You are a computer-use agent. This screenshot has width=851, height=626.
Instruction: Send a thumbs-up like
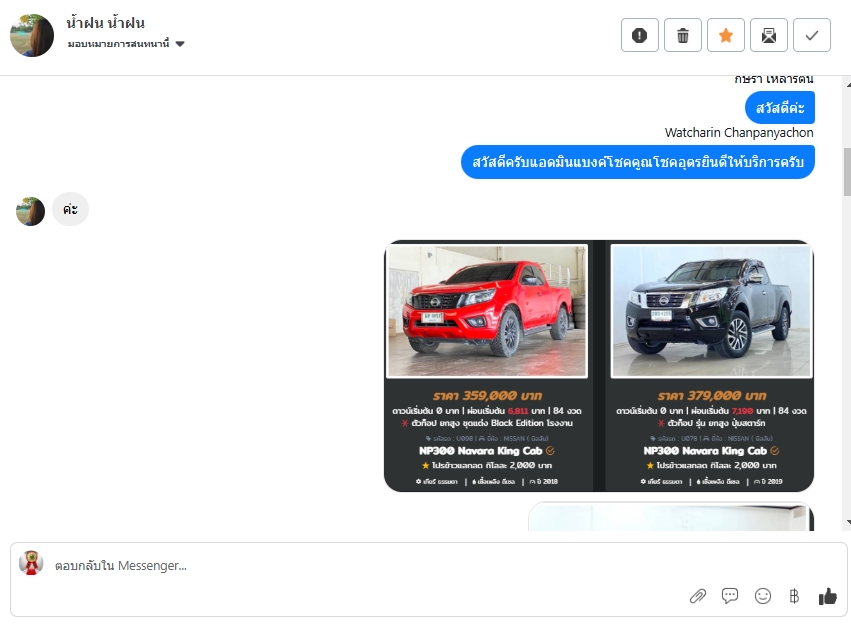tap(828, 596)
